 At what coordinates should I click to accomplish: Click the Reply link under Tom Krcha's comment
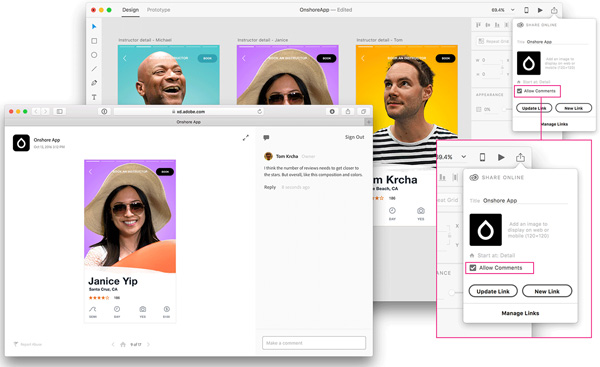tap(270, 187)
